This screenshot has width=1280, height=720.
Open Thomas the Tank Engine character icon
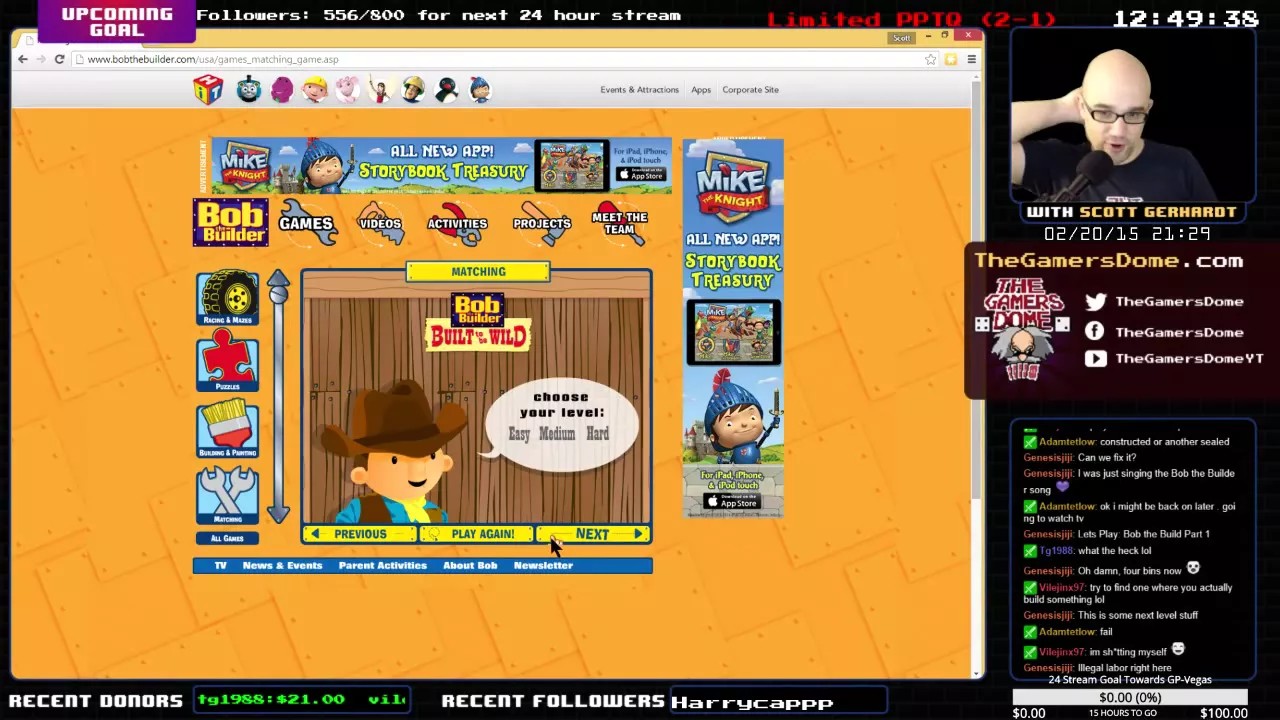pyautogui.click(x=248, y=90)
